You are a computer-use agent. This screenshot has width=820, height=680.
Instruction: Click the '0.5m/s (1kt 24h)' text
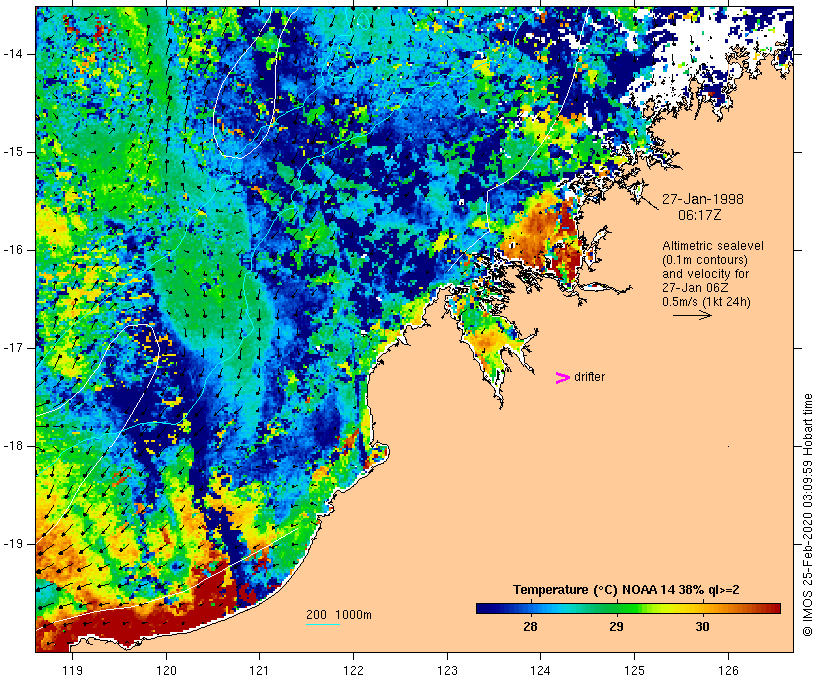[706, 302]
